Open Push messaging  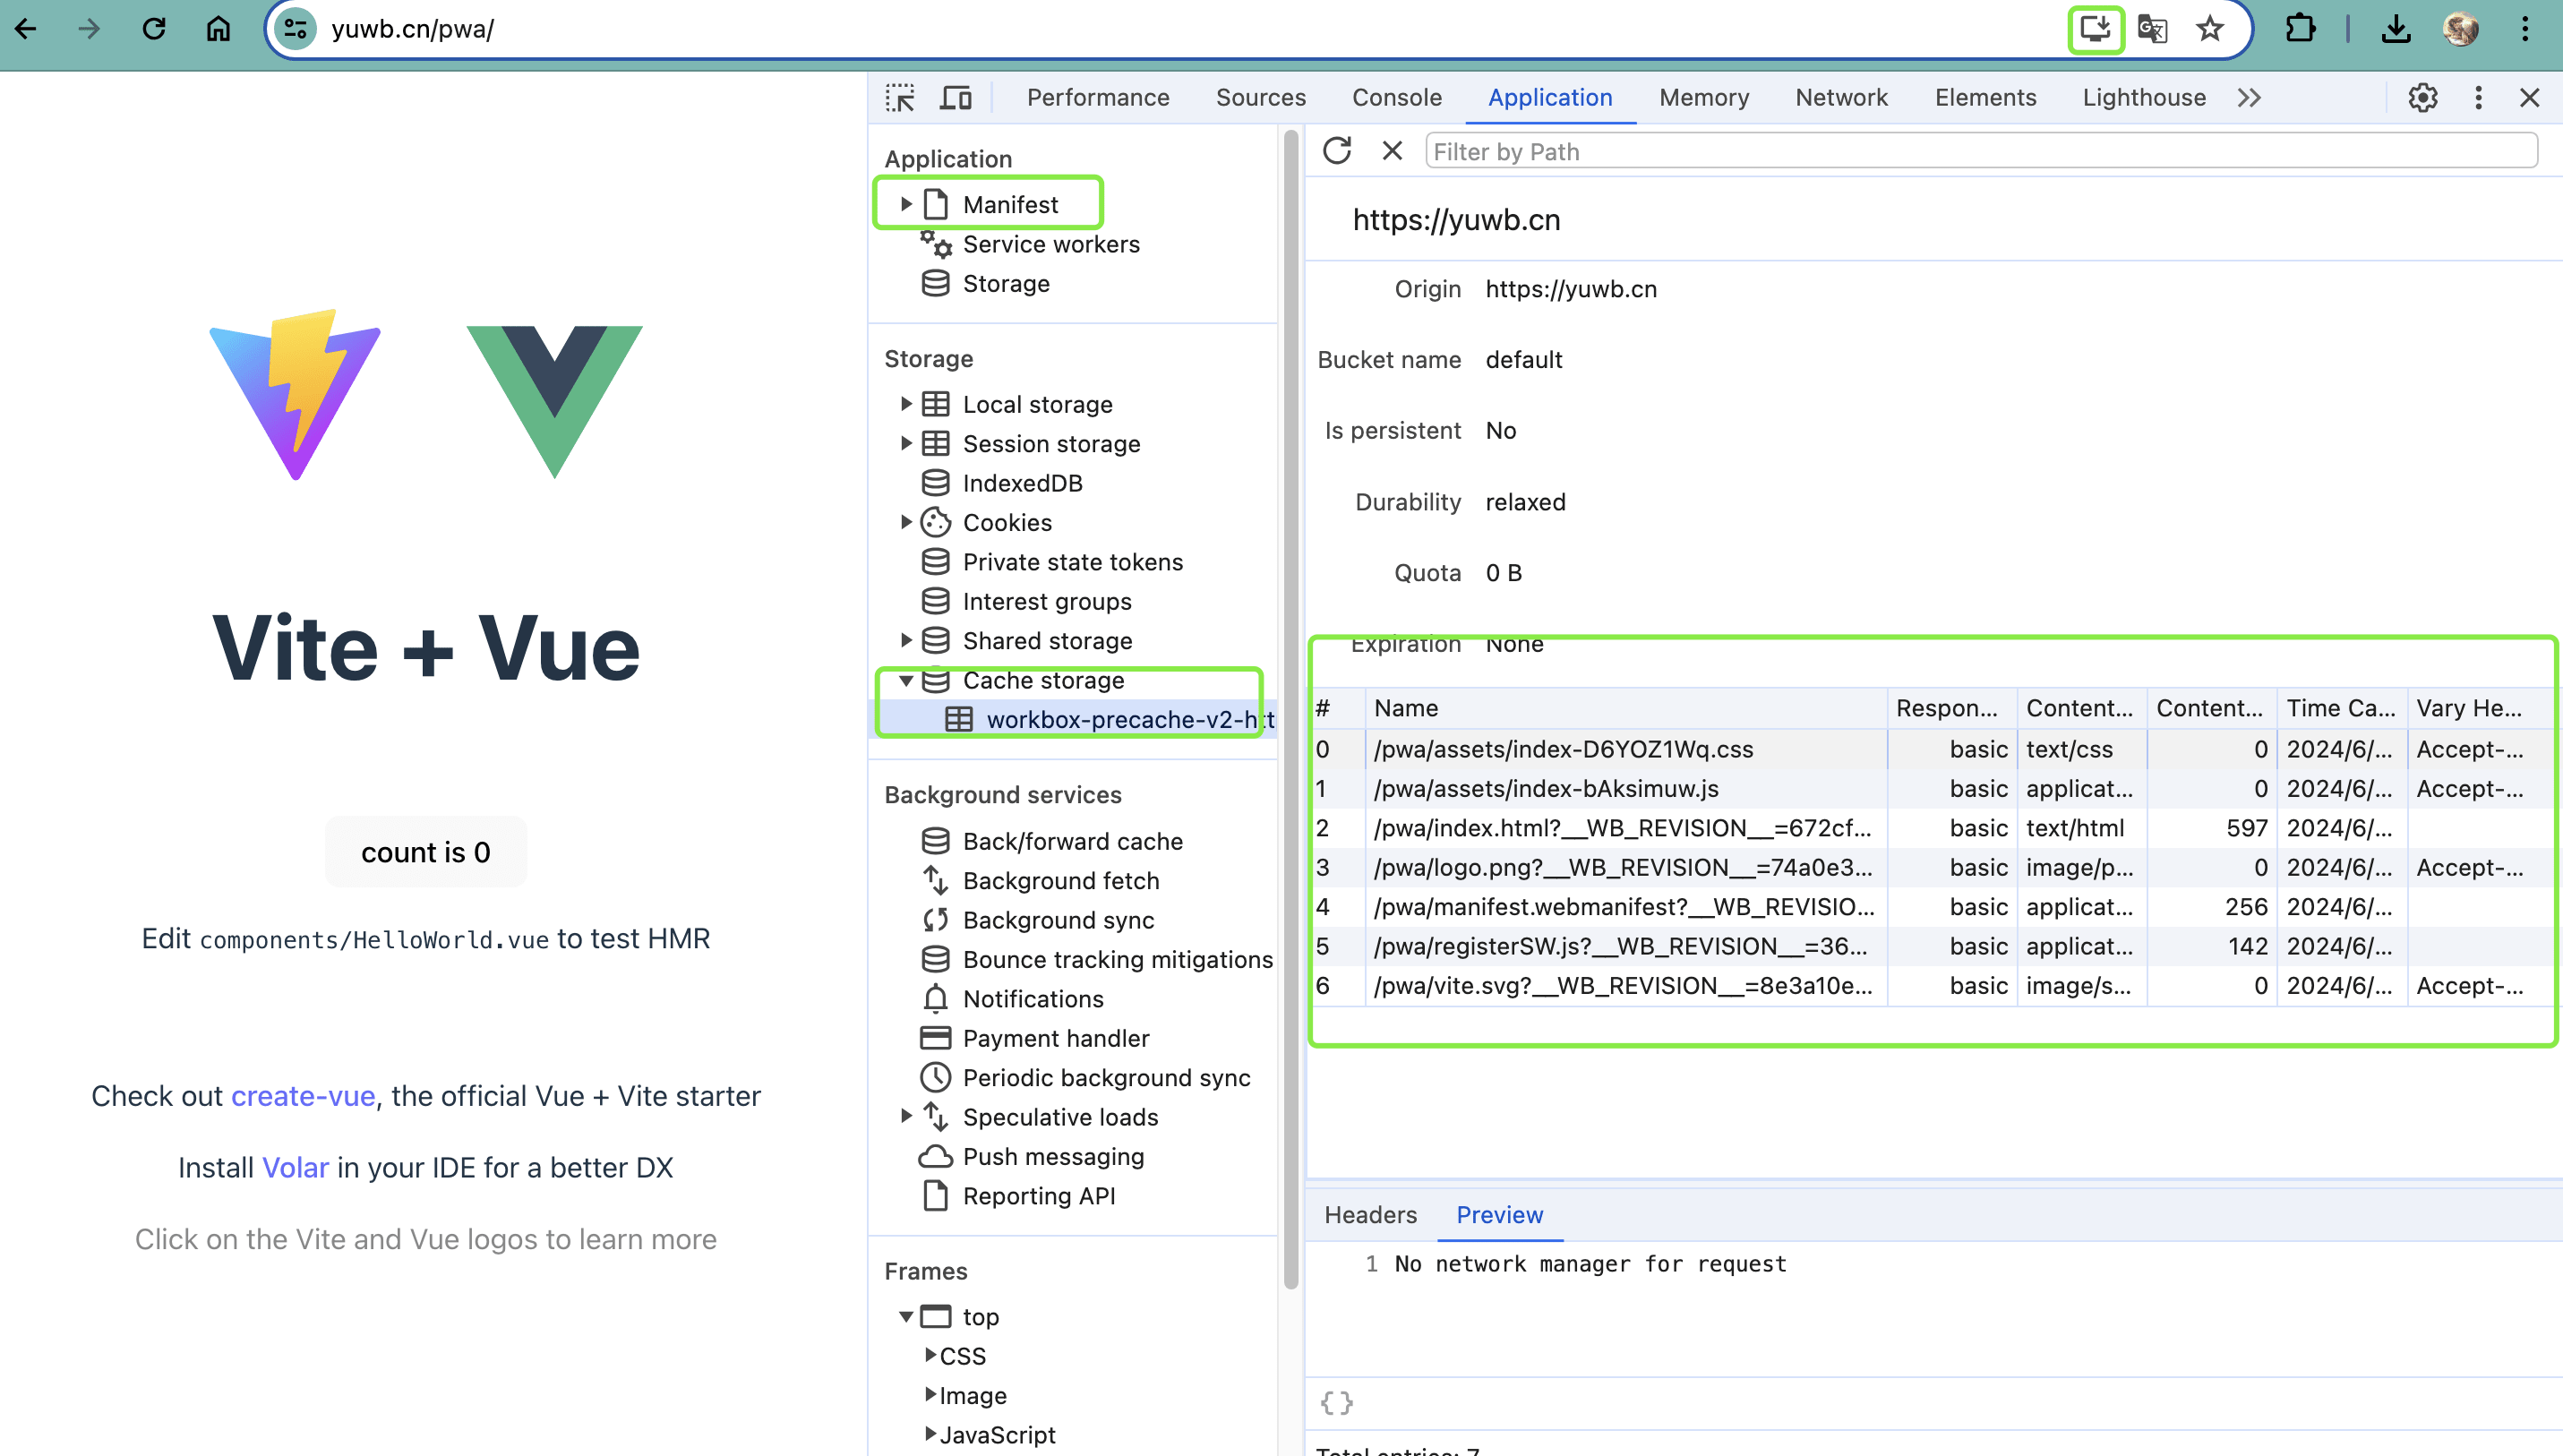(1052, 1156)
